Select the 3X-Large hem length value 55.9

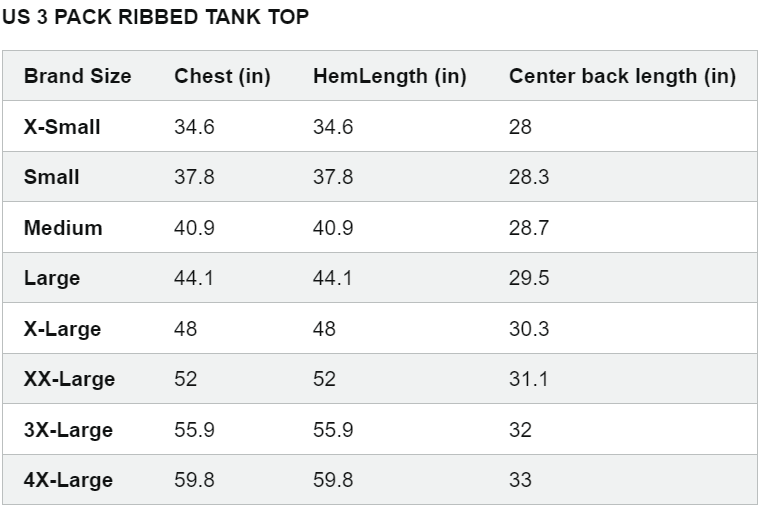pos(333,430)
